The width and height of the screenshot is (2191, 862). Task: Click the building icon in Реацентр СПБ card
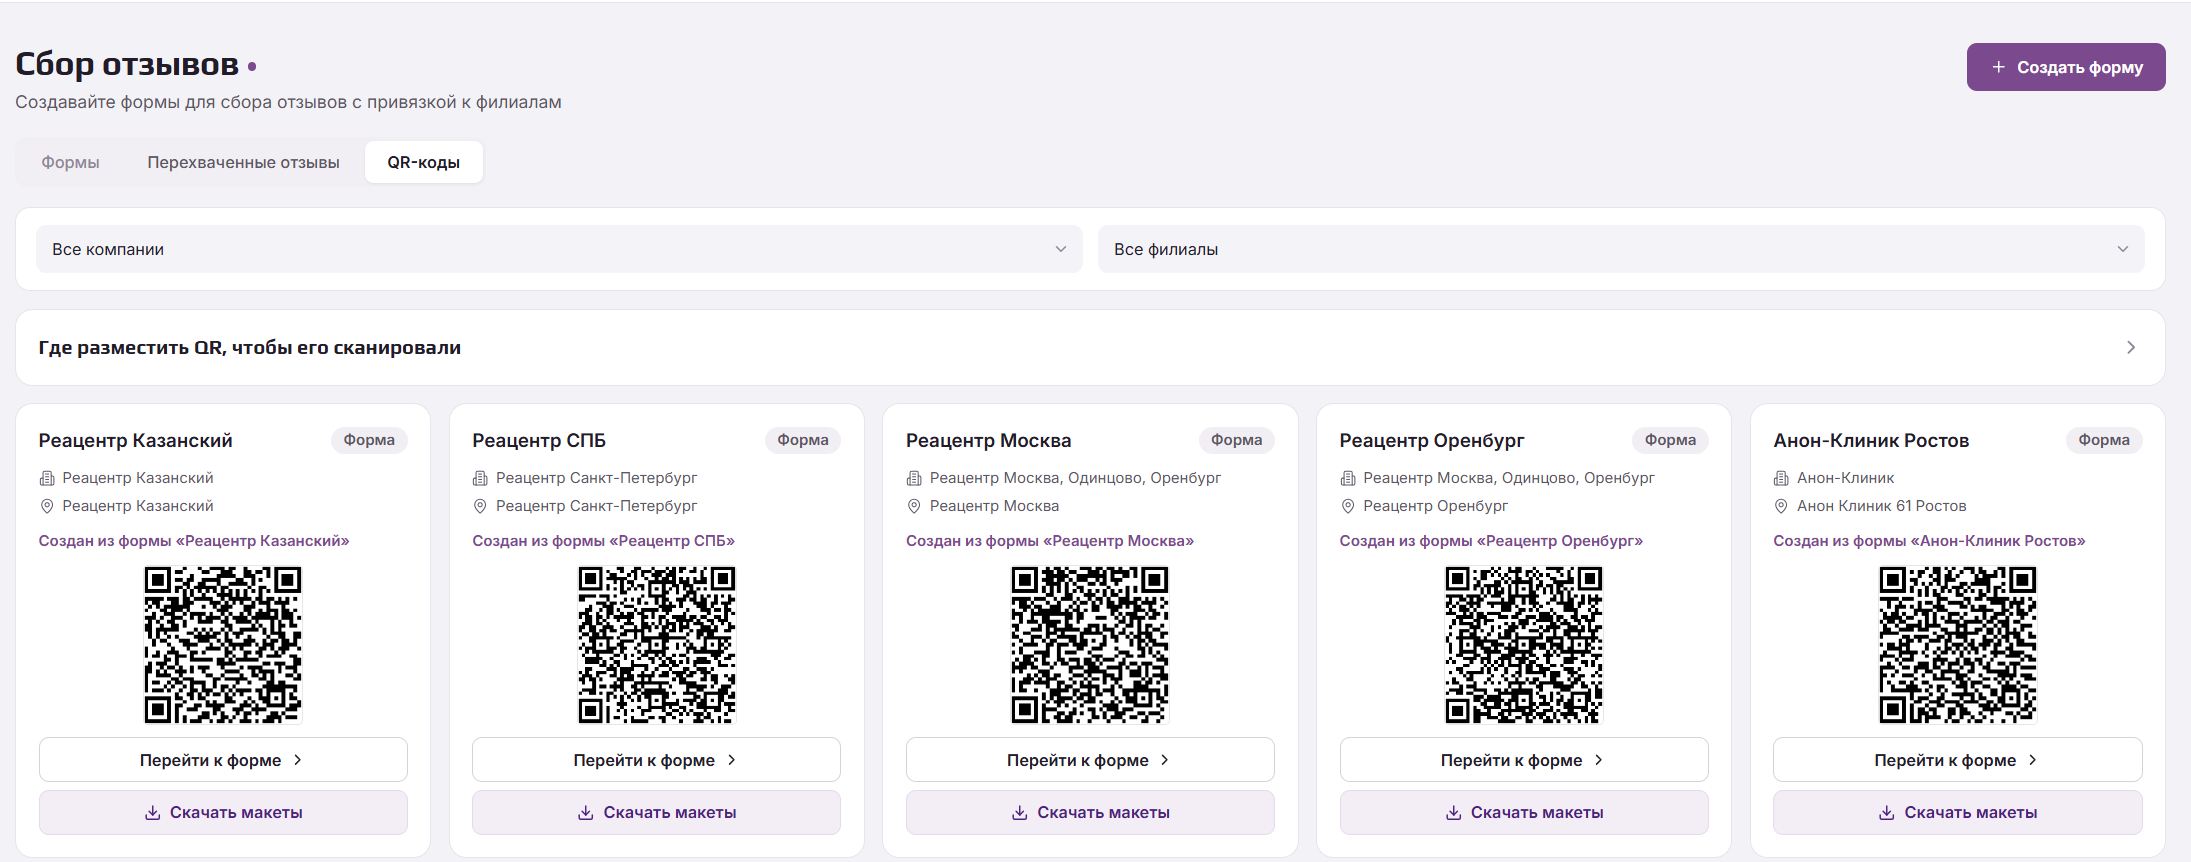(480, 478)
